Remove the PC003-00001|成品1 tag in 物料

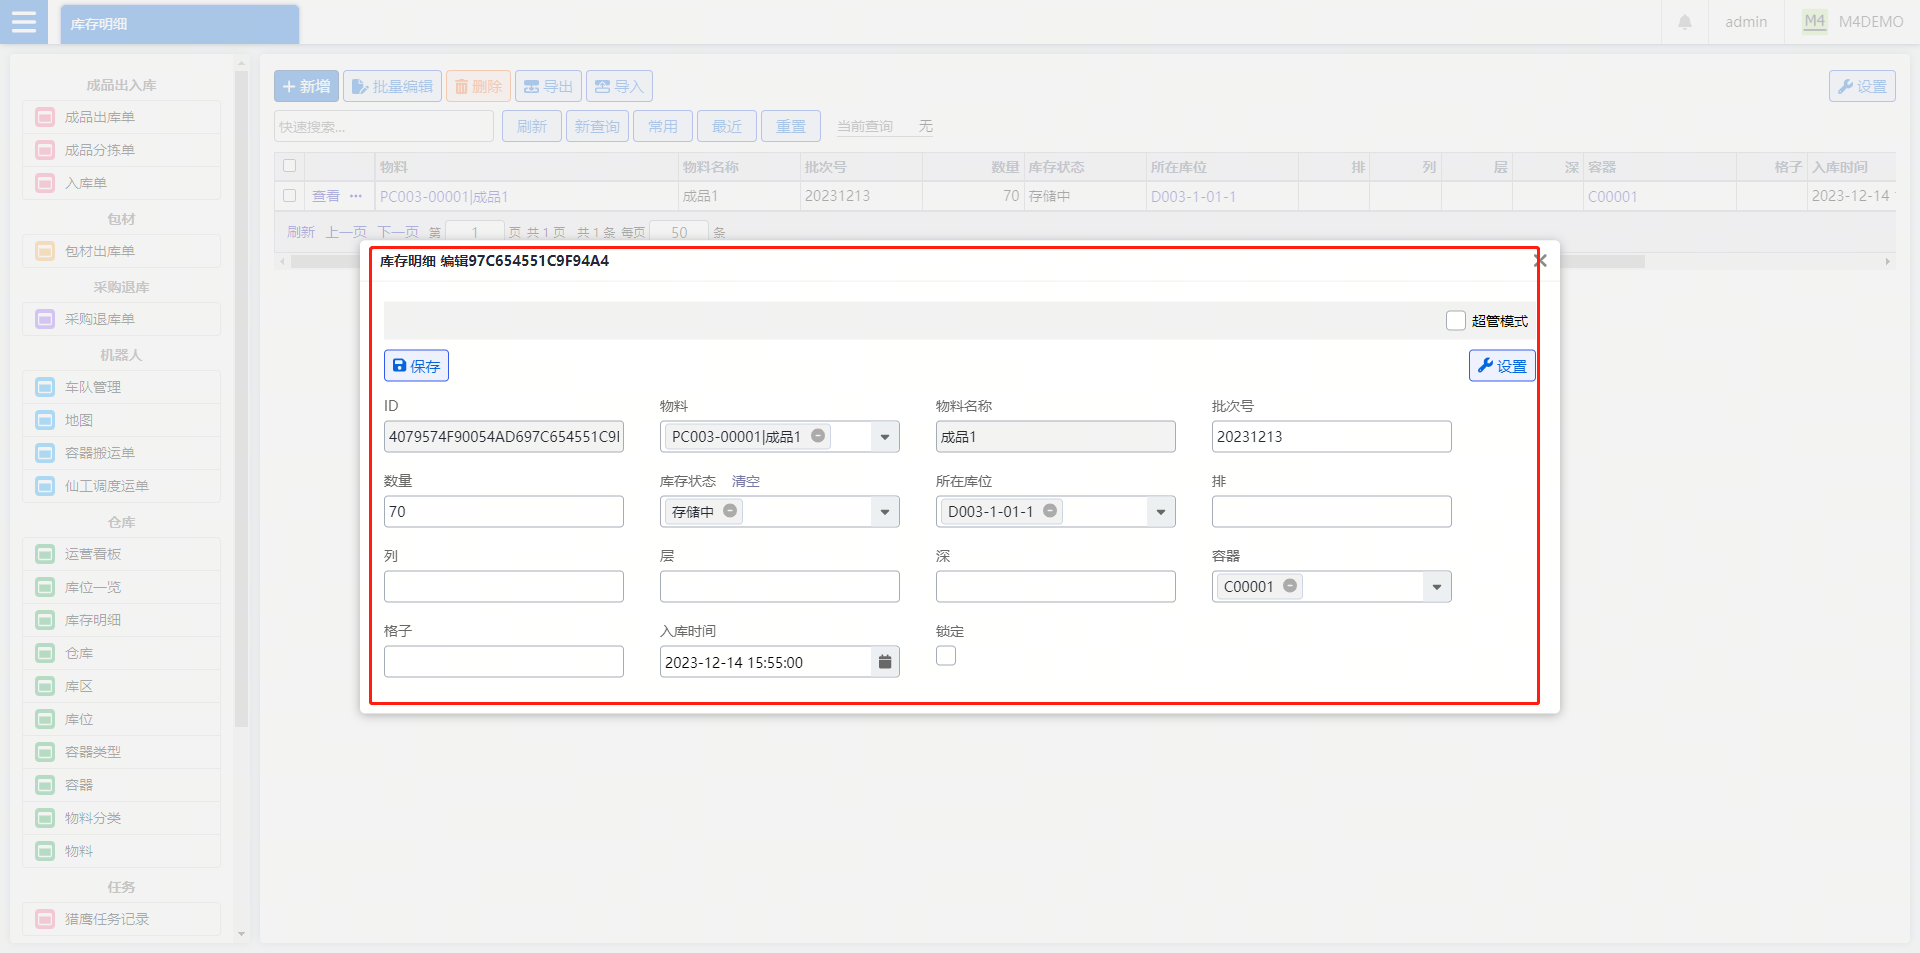click(x=818, y=436)
